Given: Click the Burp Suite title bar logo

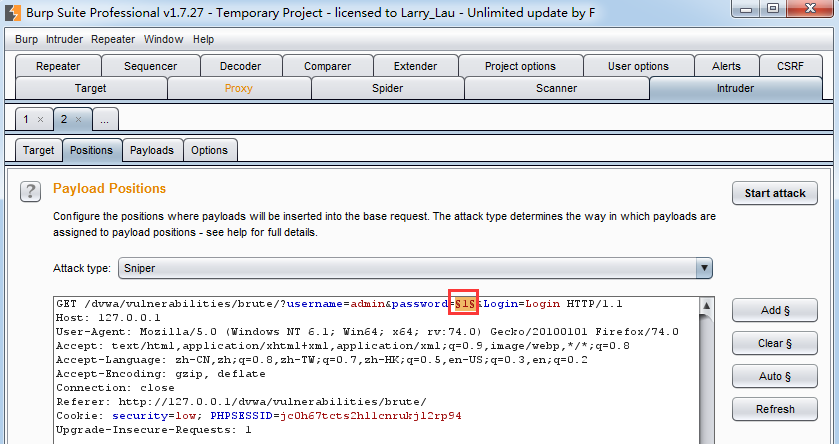Looking at the screenshot, I should (x=12, y=12).
